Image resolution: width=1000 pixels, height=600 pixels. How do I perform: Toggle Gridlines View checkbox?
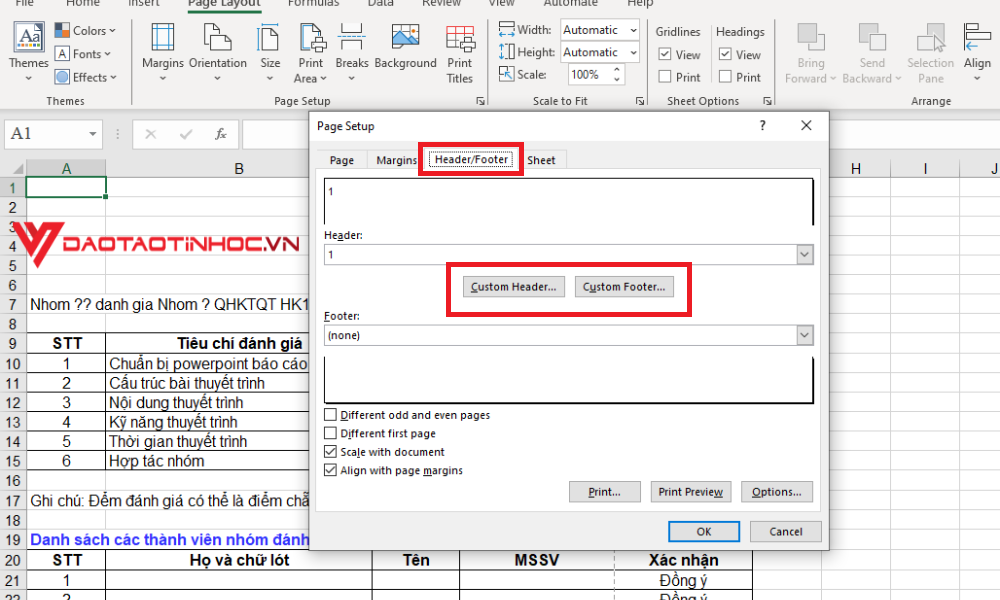(665, 54)
